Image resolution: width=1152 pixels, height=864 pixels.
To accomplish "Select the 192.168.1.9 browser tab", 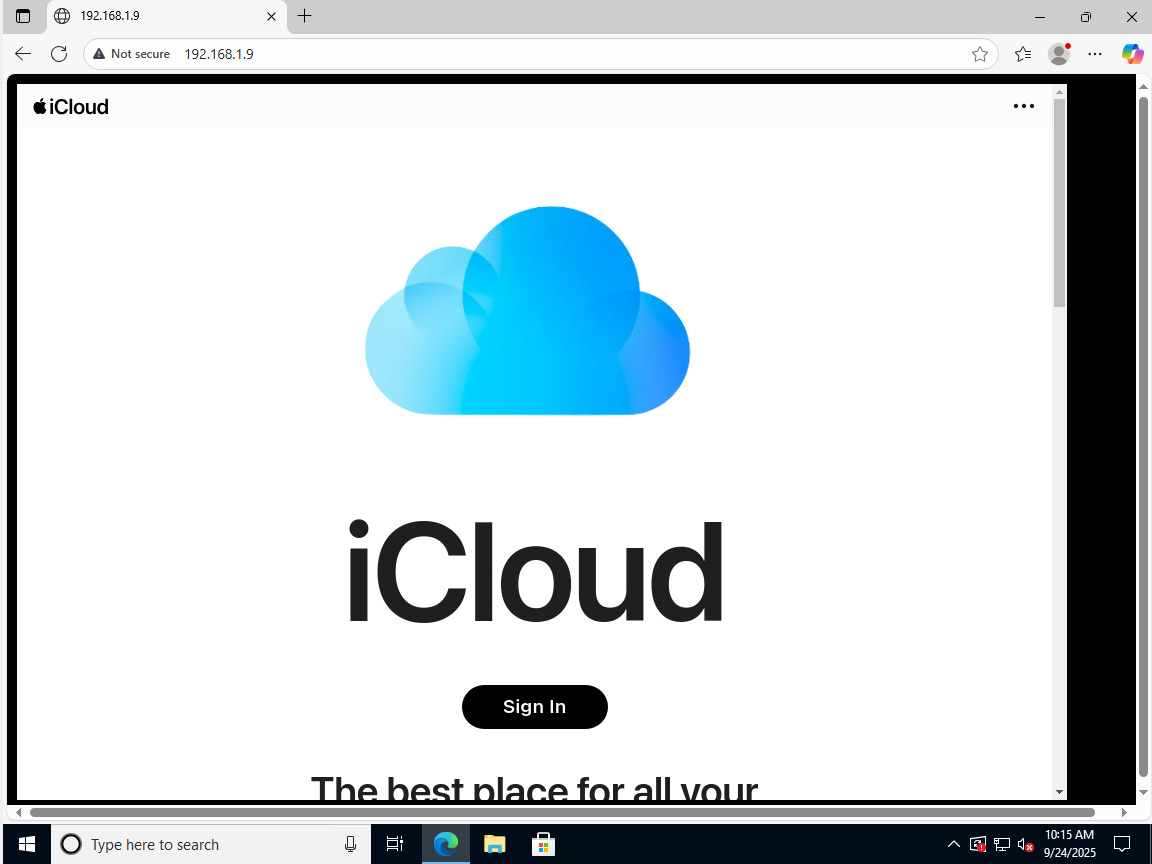I will click(x=167, y=16).
